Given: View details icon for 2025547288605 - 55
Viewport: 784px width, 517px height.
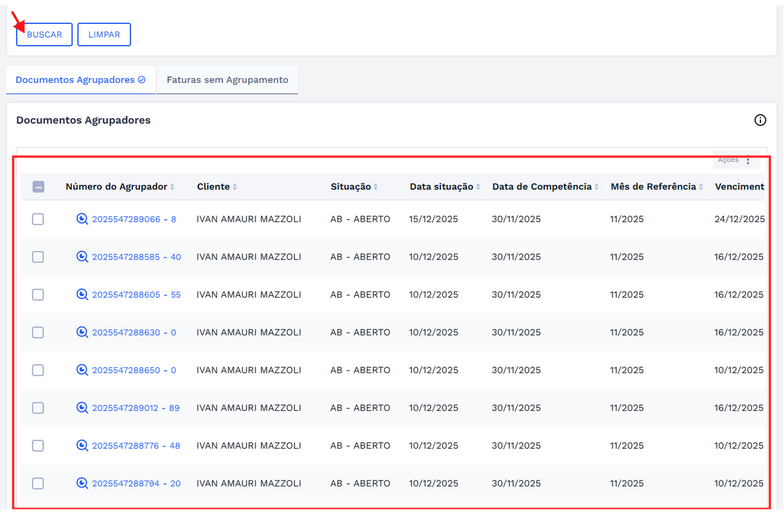Looking at the screenshot, I should click(x=82, y=295).
